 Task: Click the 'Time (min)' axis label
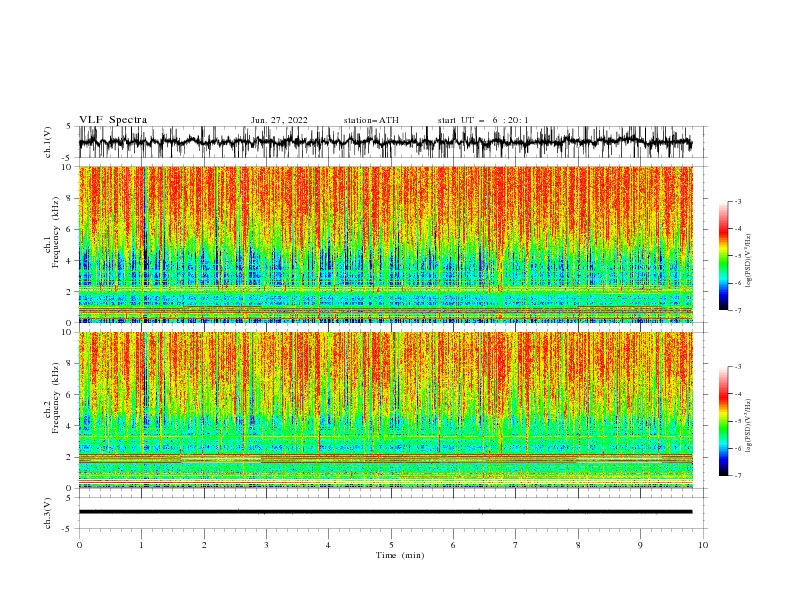click(x=400, y=555)
